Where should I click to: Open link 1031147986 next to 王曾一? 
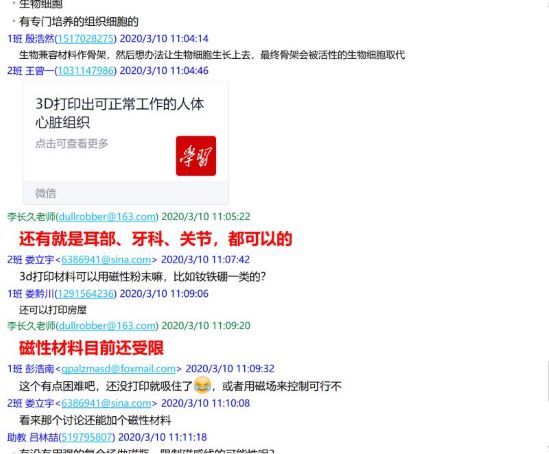pos(85,71)
